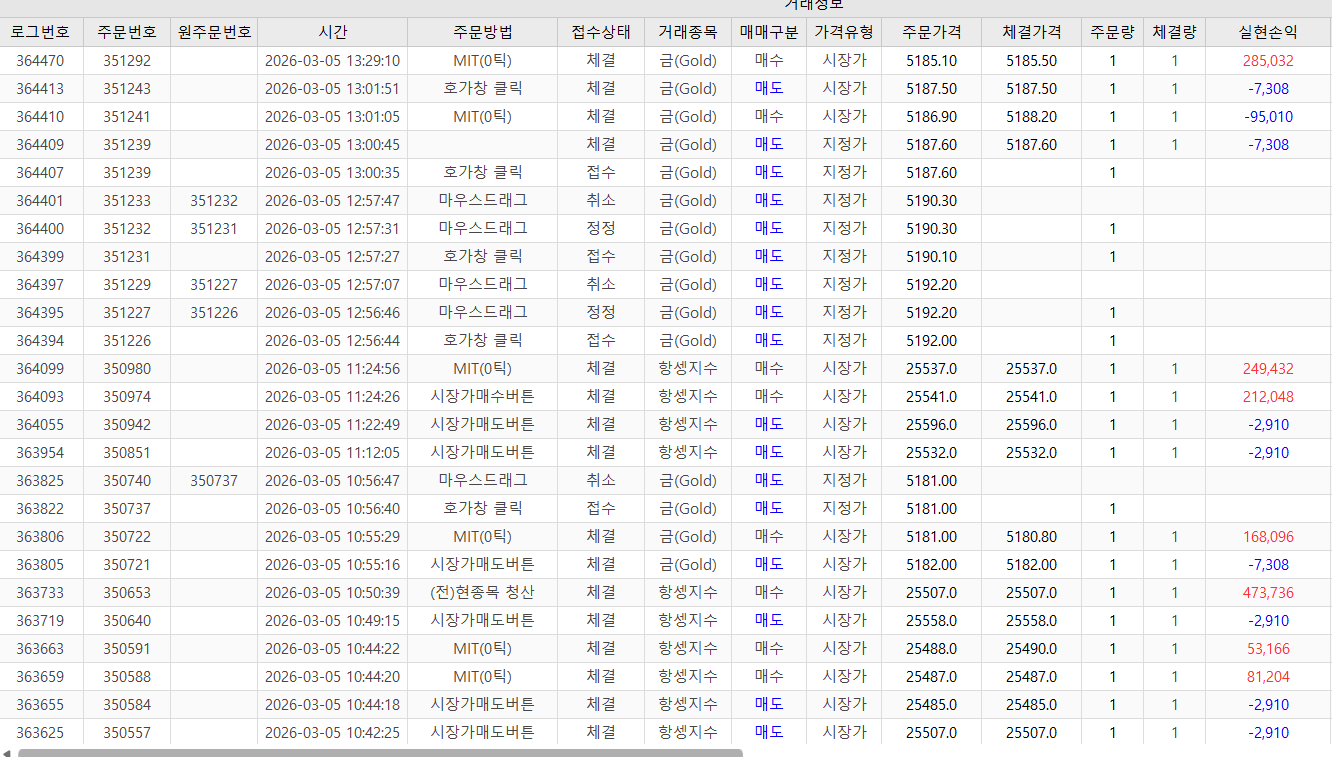
Task: Click the 시간 column header
Action: click(x=332, y=32)
